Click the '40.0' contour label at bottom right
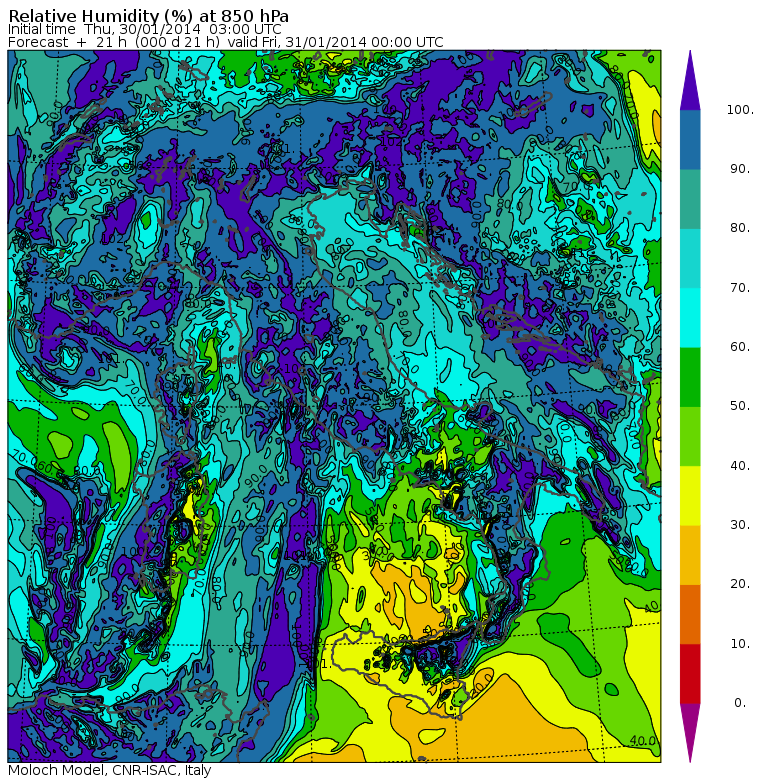This screenshot has width=760, height=784. coord(642,740)
